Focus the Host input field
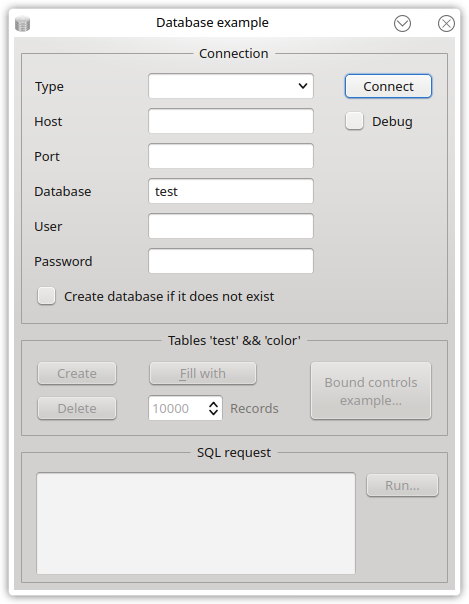Image resolution: width=469 pixels, height=604 pixels. point(231,121)
